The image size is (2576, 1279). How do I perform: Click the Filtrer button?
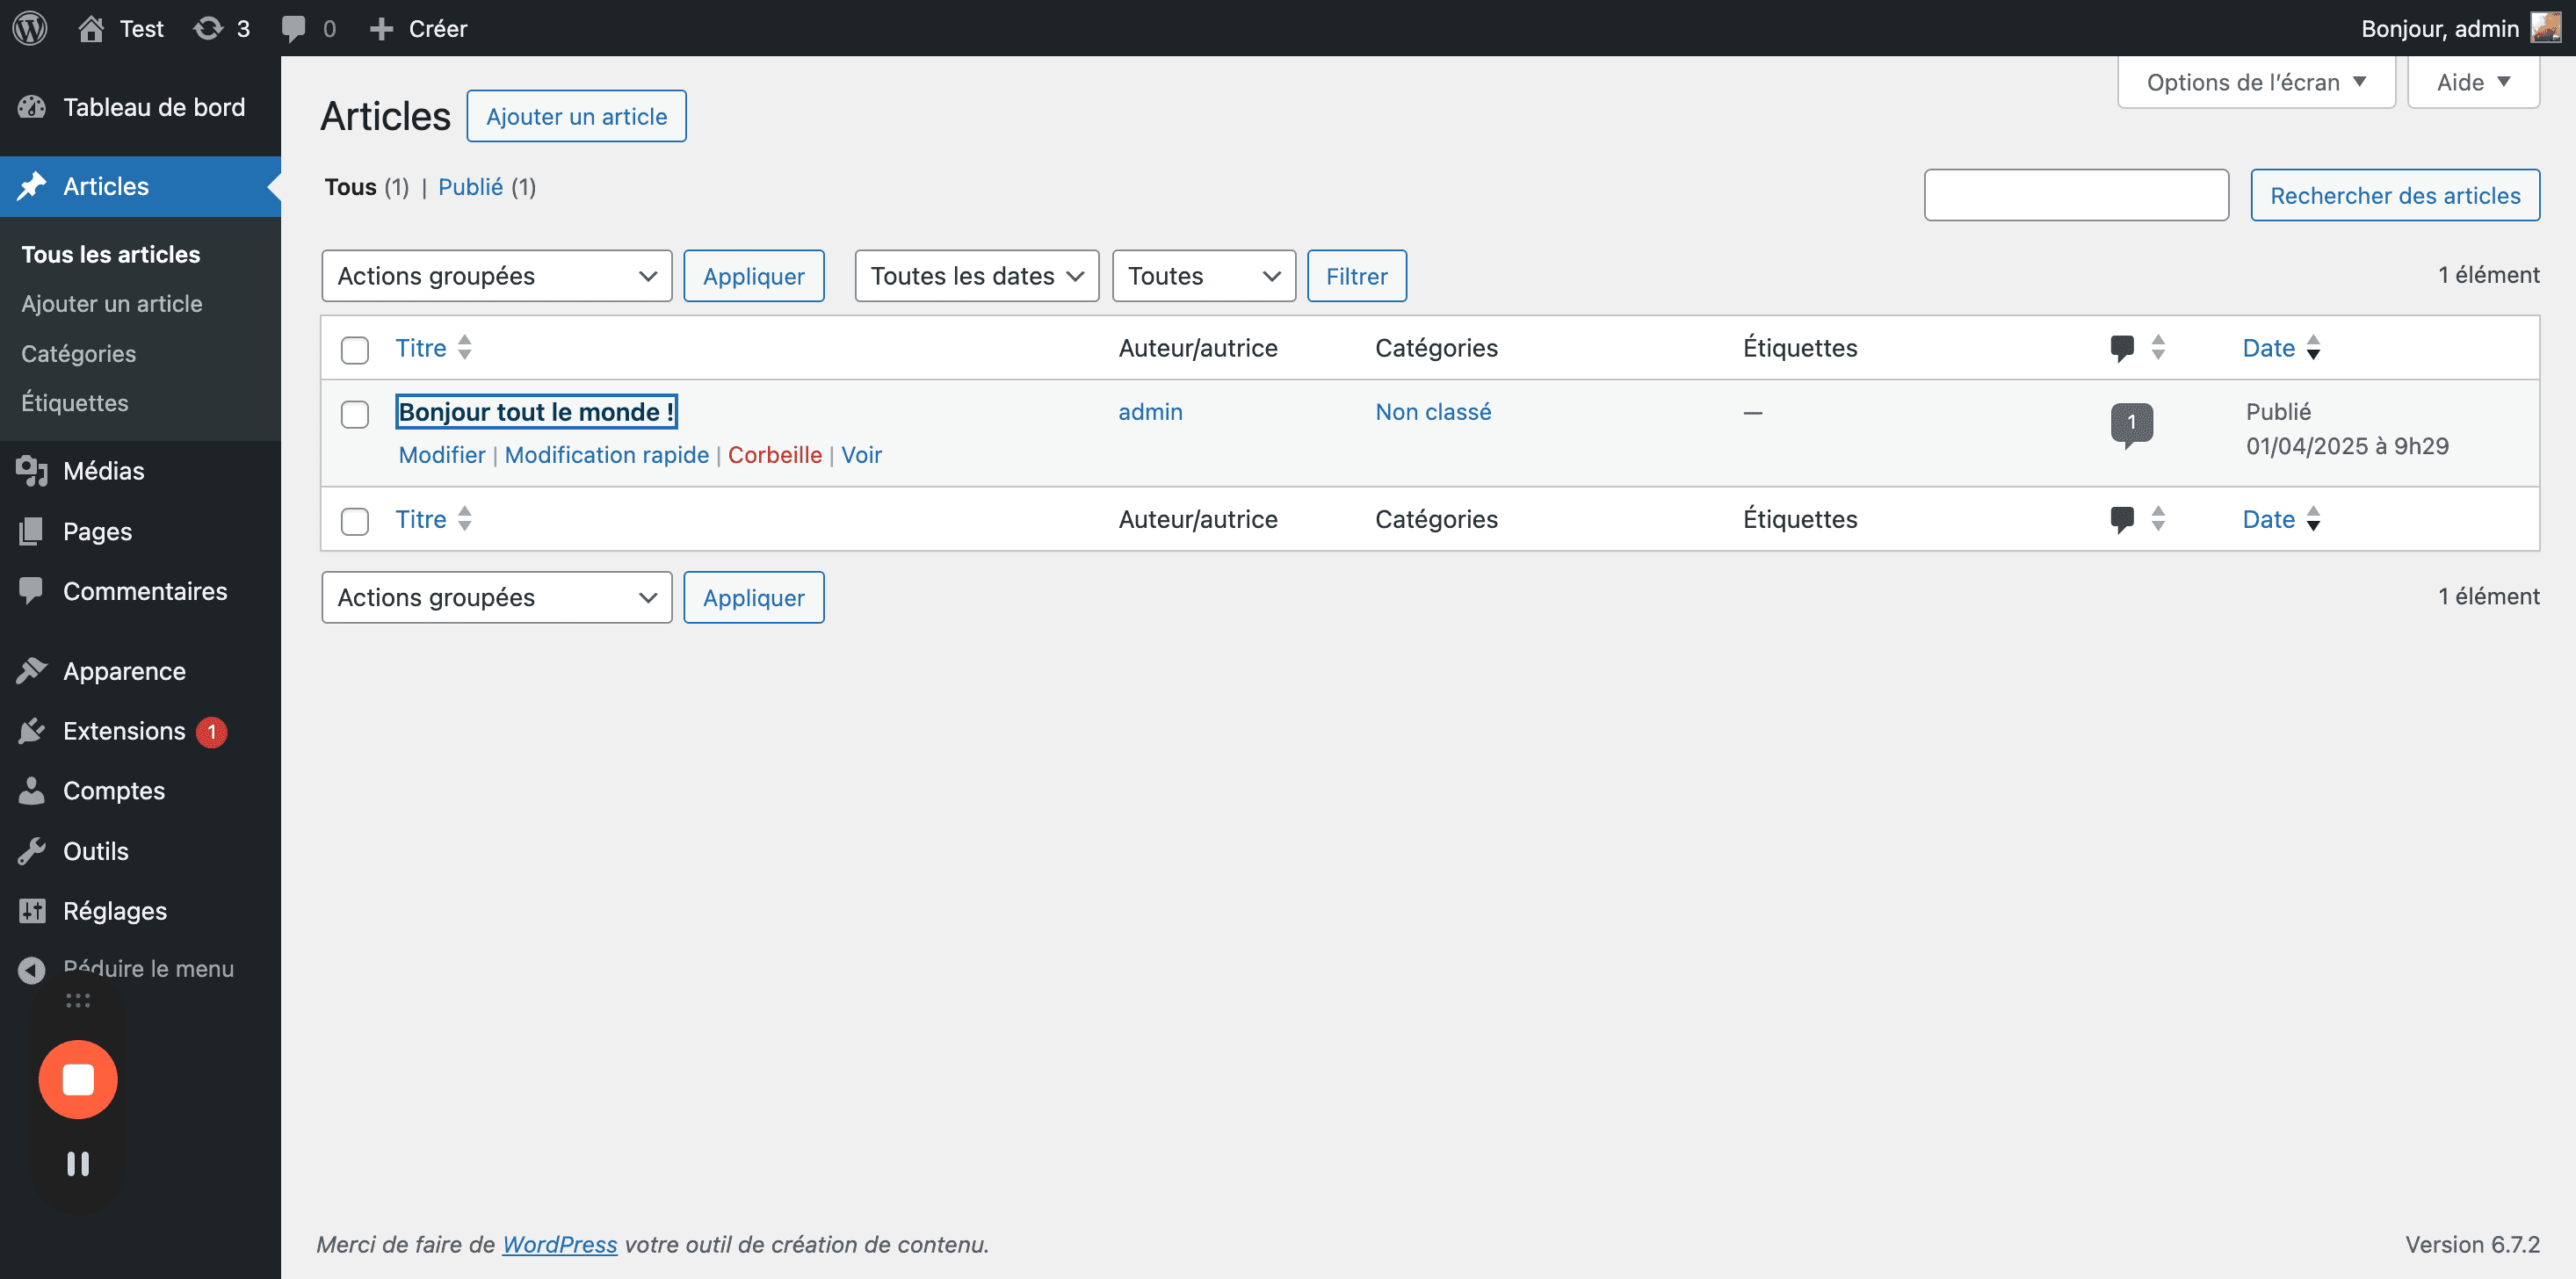click(1357, 276)
